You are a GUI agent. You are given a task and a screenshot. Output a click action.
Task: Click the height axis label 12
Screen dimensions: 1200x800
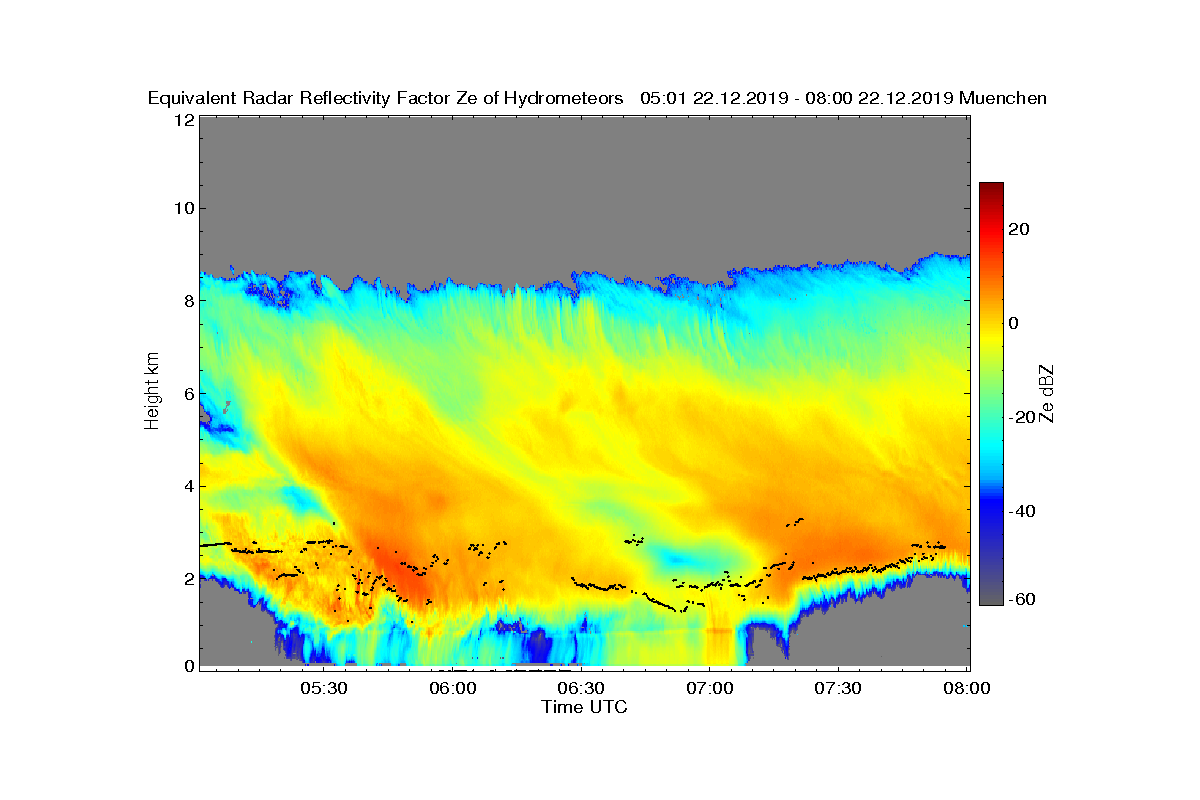click(183, 120)
